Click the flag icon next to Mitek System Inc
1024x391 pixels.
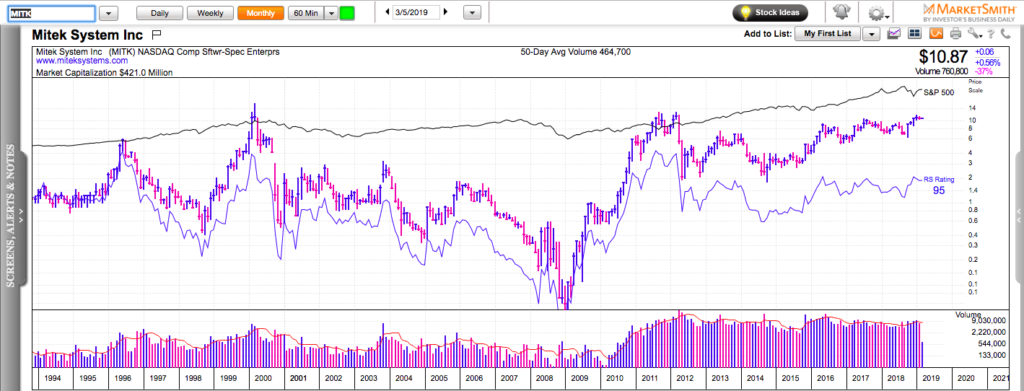(156, 34)
